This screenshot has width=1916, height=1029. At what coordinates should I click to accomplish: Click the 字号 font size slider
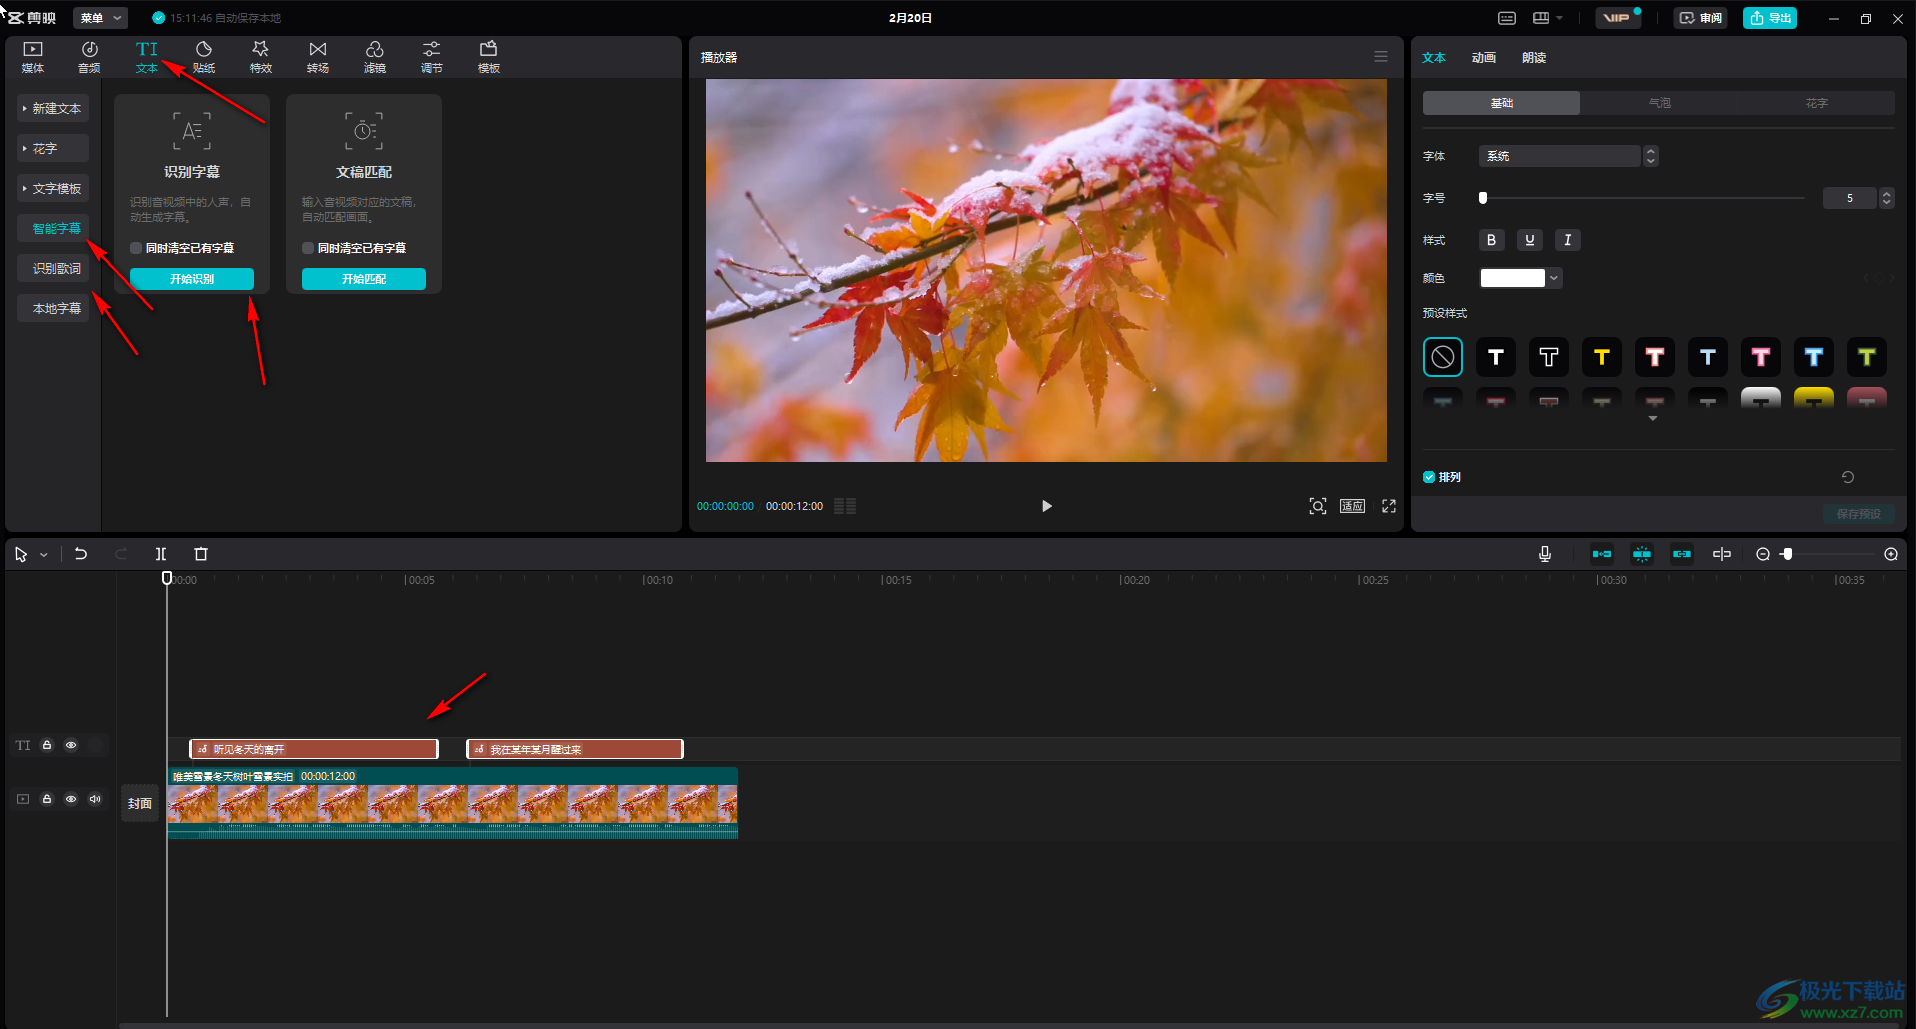[x=1642, y=198]
